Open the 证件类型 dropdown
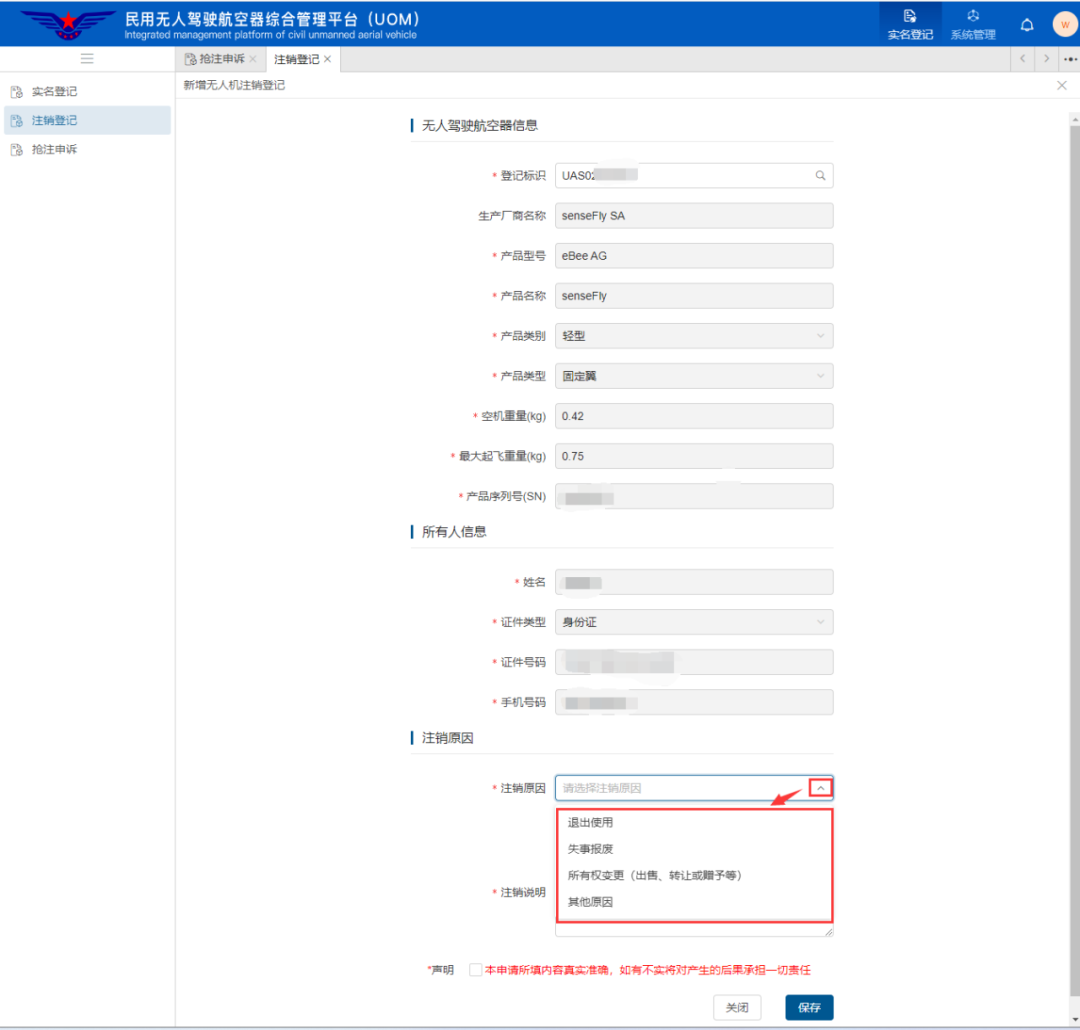 694,622
